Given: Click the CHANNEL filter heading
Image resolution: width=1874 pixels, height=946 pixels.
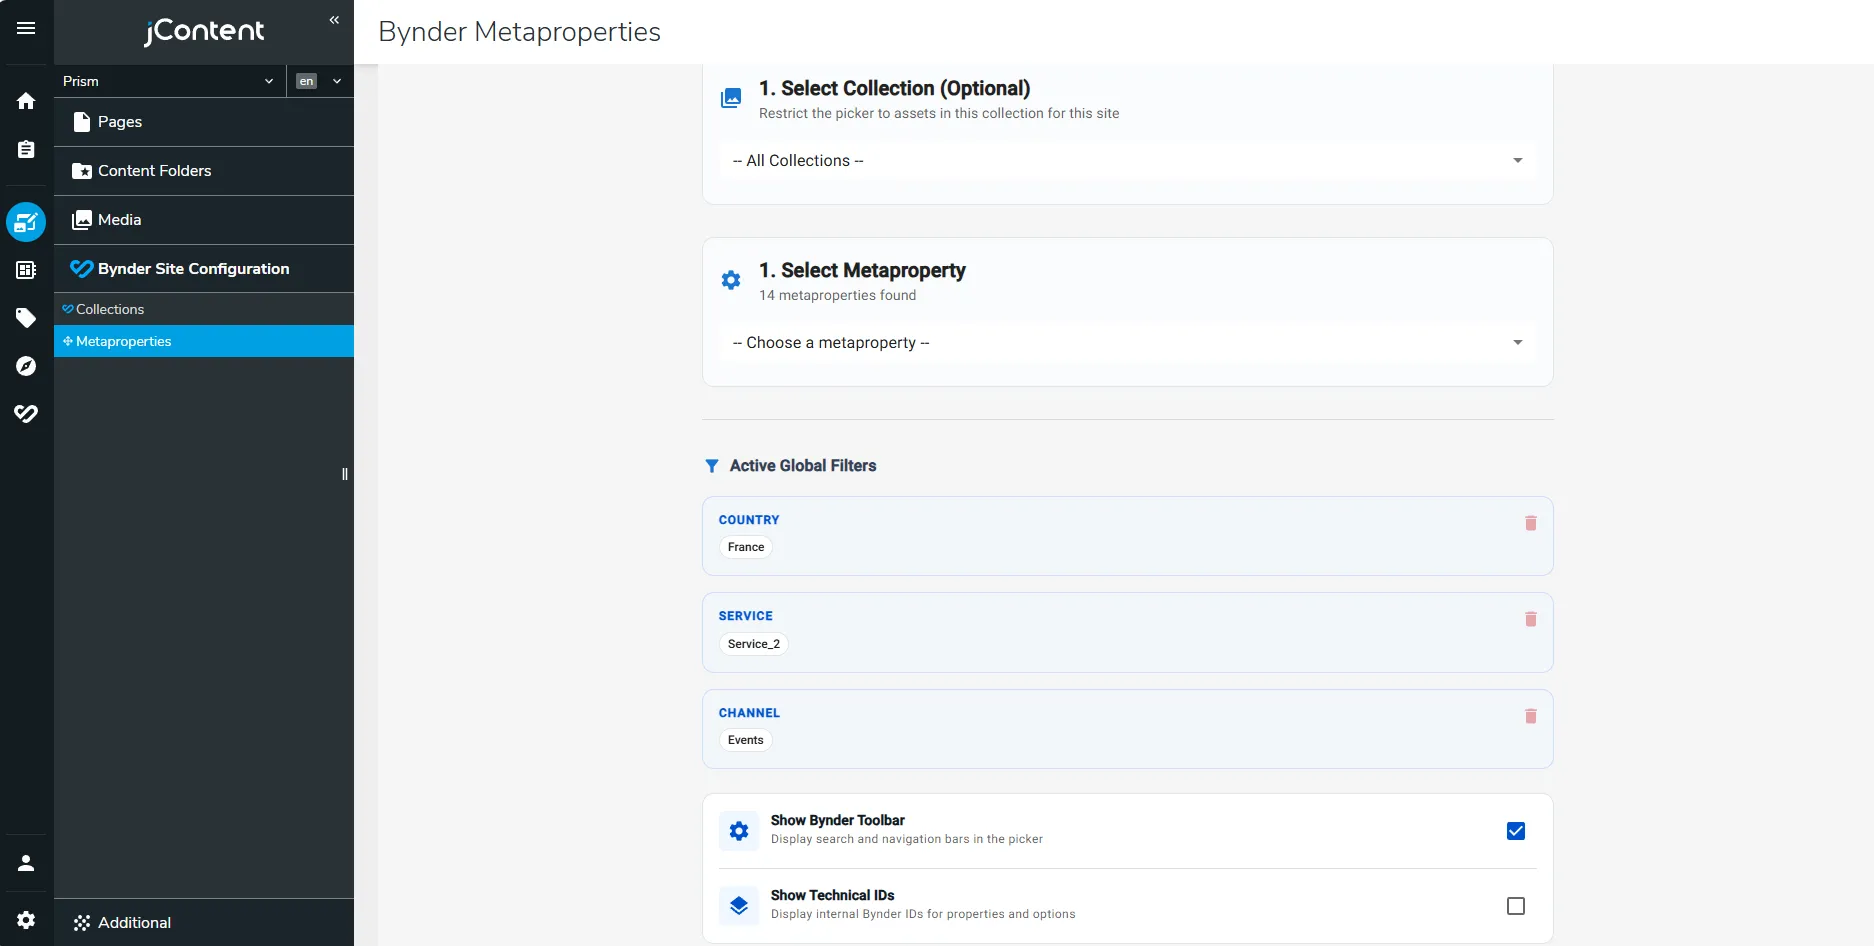Looking at the screenshot, I should click(x=749, y=713).
